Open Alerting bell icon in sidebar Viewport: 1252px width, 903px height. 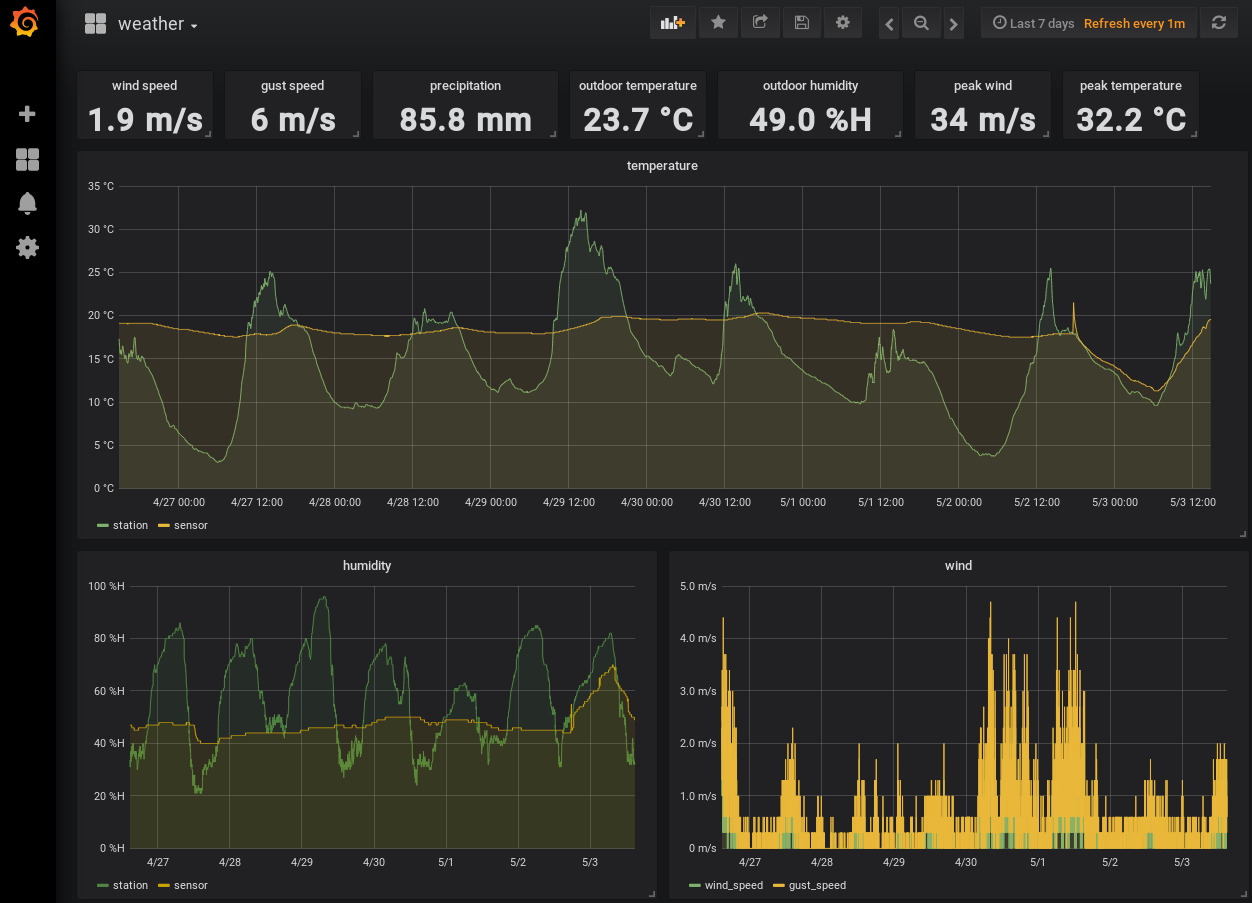click(28, 203)
